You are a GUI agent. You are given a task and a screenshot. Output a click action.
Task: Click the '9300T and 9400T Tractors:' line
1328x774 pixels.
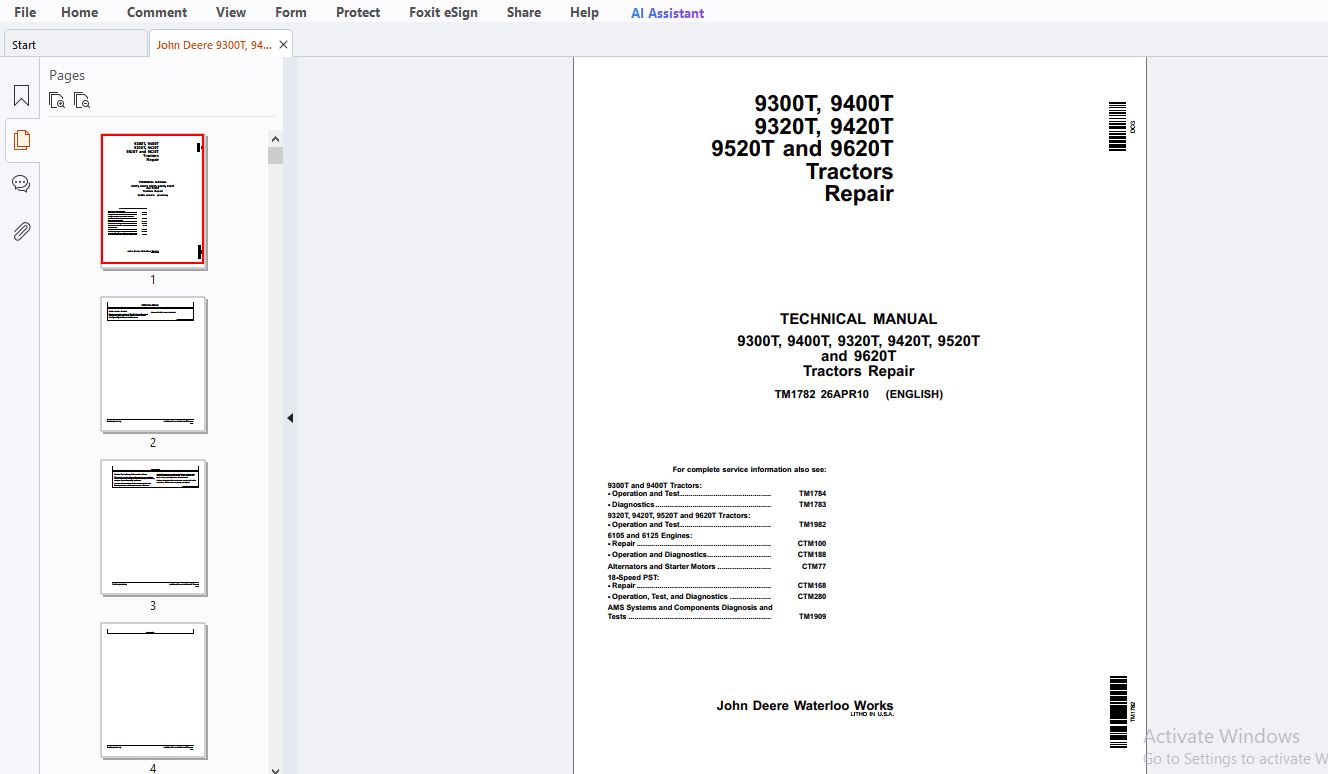click(654, 486)
